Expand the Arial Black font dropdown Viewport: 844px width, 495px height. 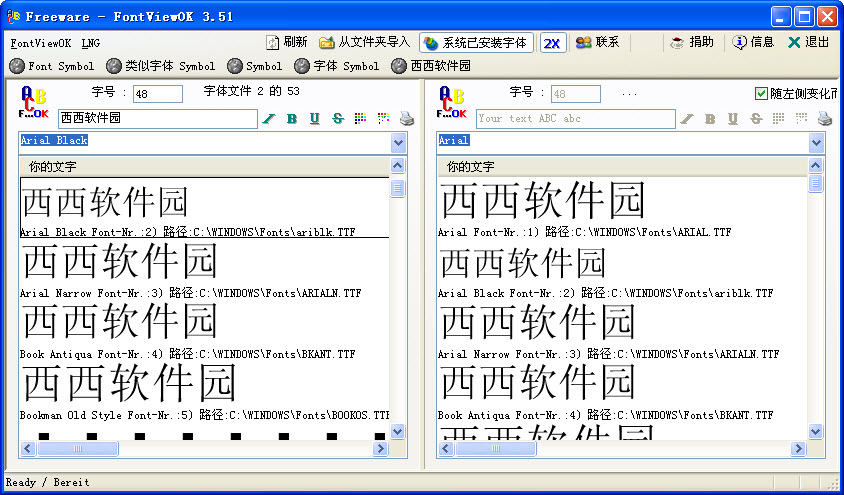point(399,143)
